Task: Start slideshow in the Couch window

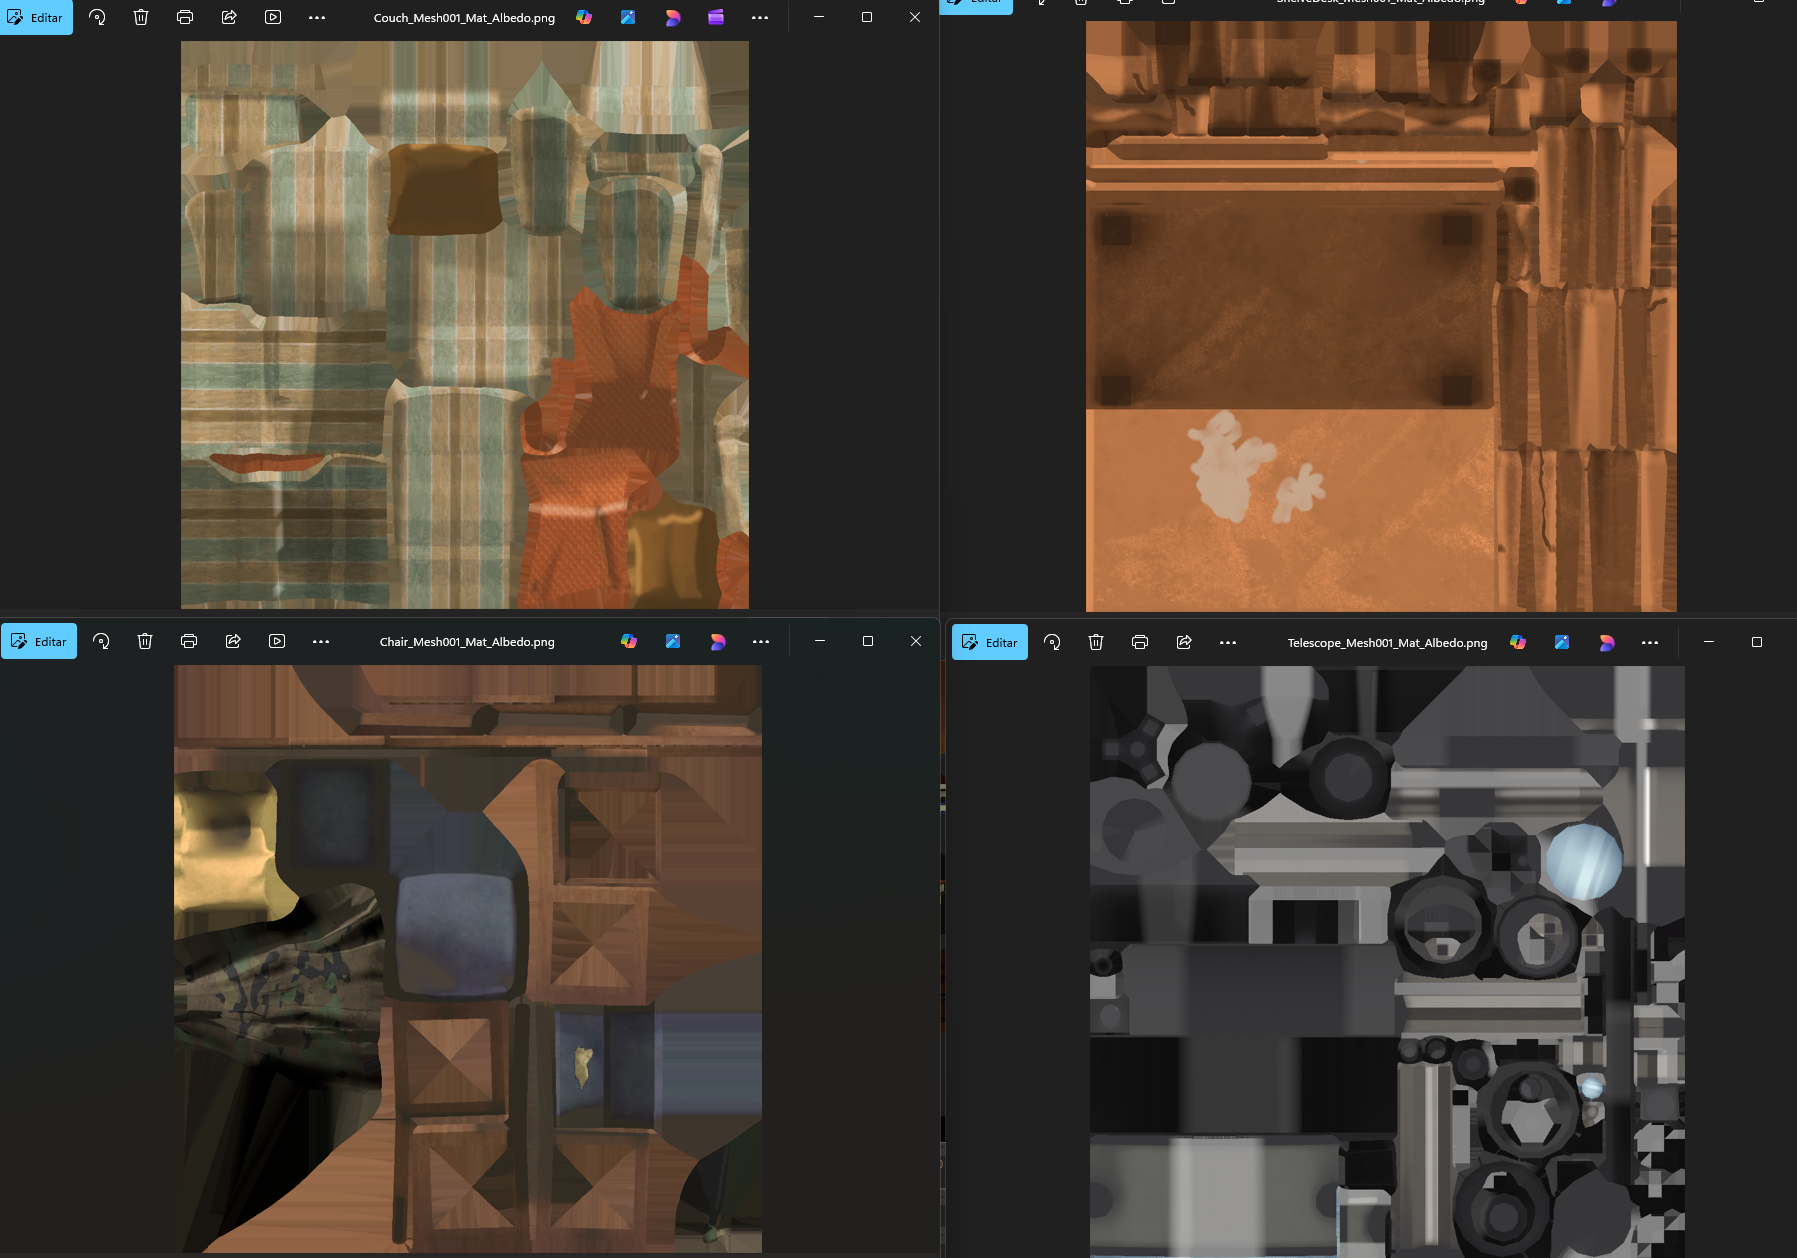Action: click(273, 17)
